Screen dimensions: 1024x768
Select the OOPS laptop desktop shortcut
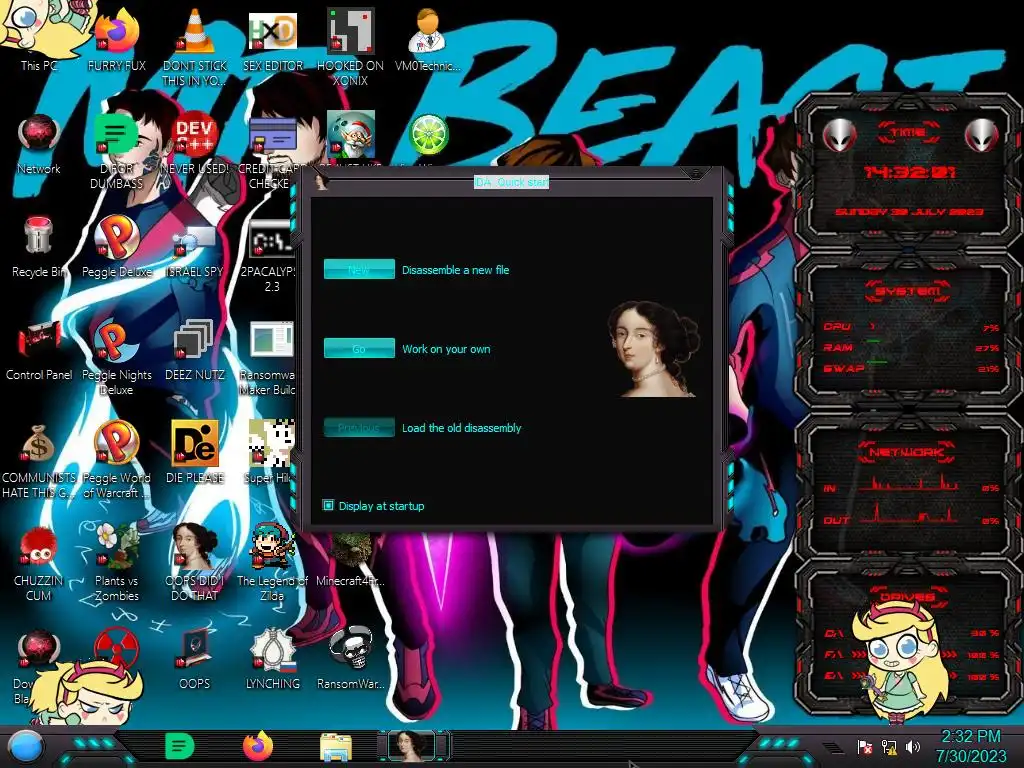click(195, 658)
